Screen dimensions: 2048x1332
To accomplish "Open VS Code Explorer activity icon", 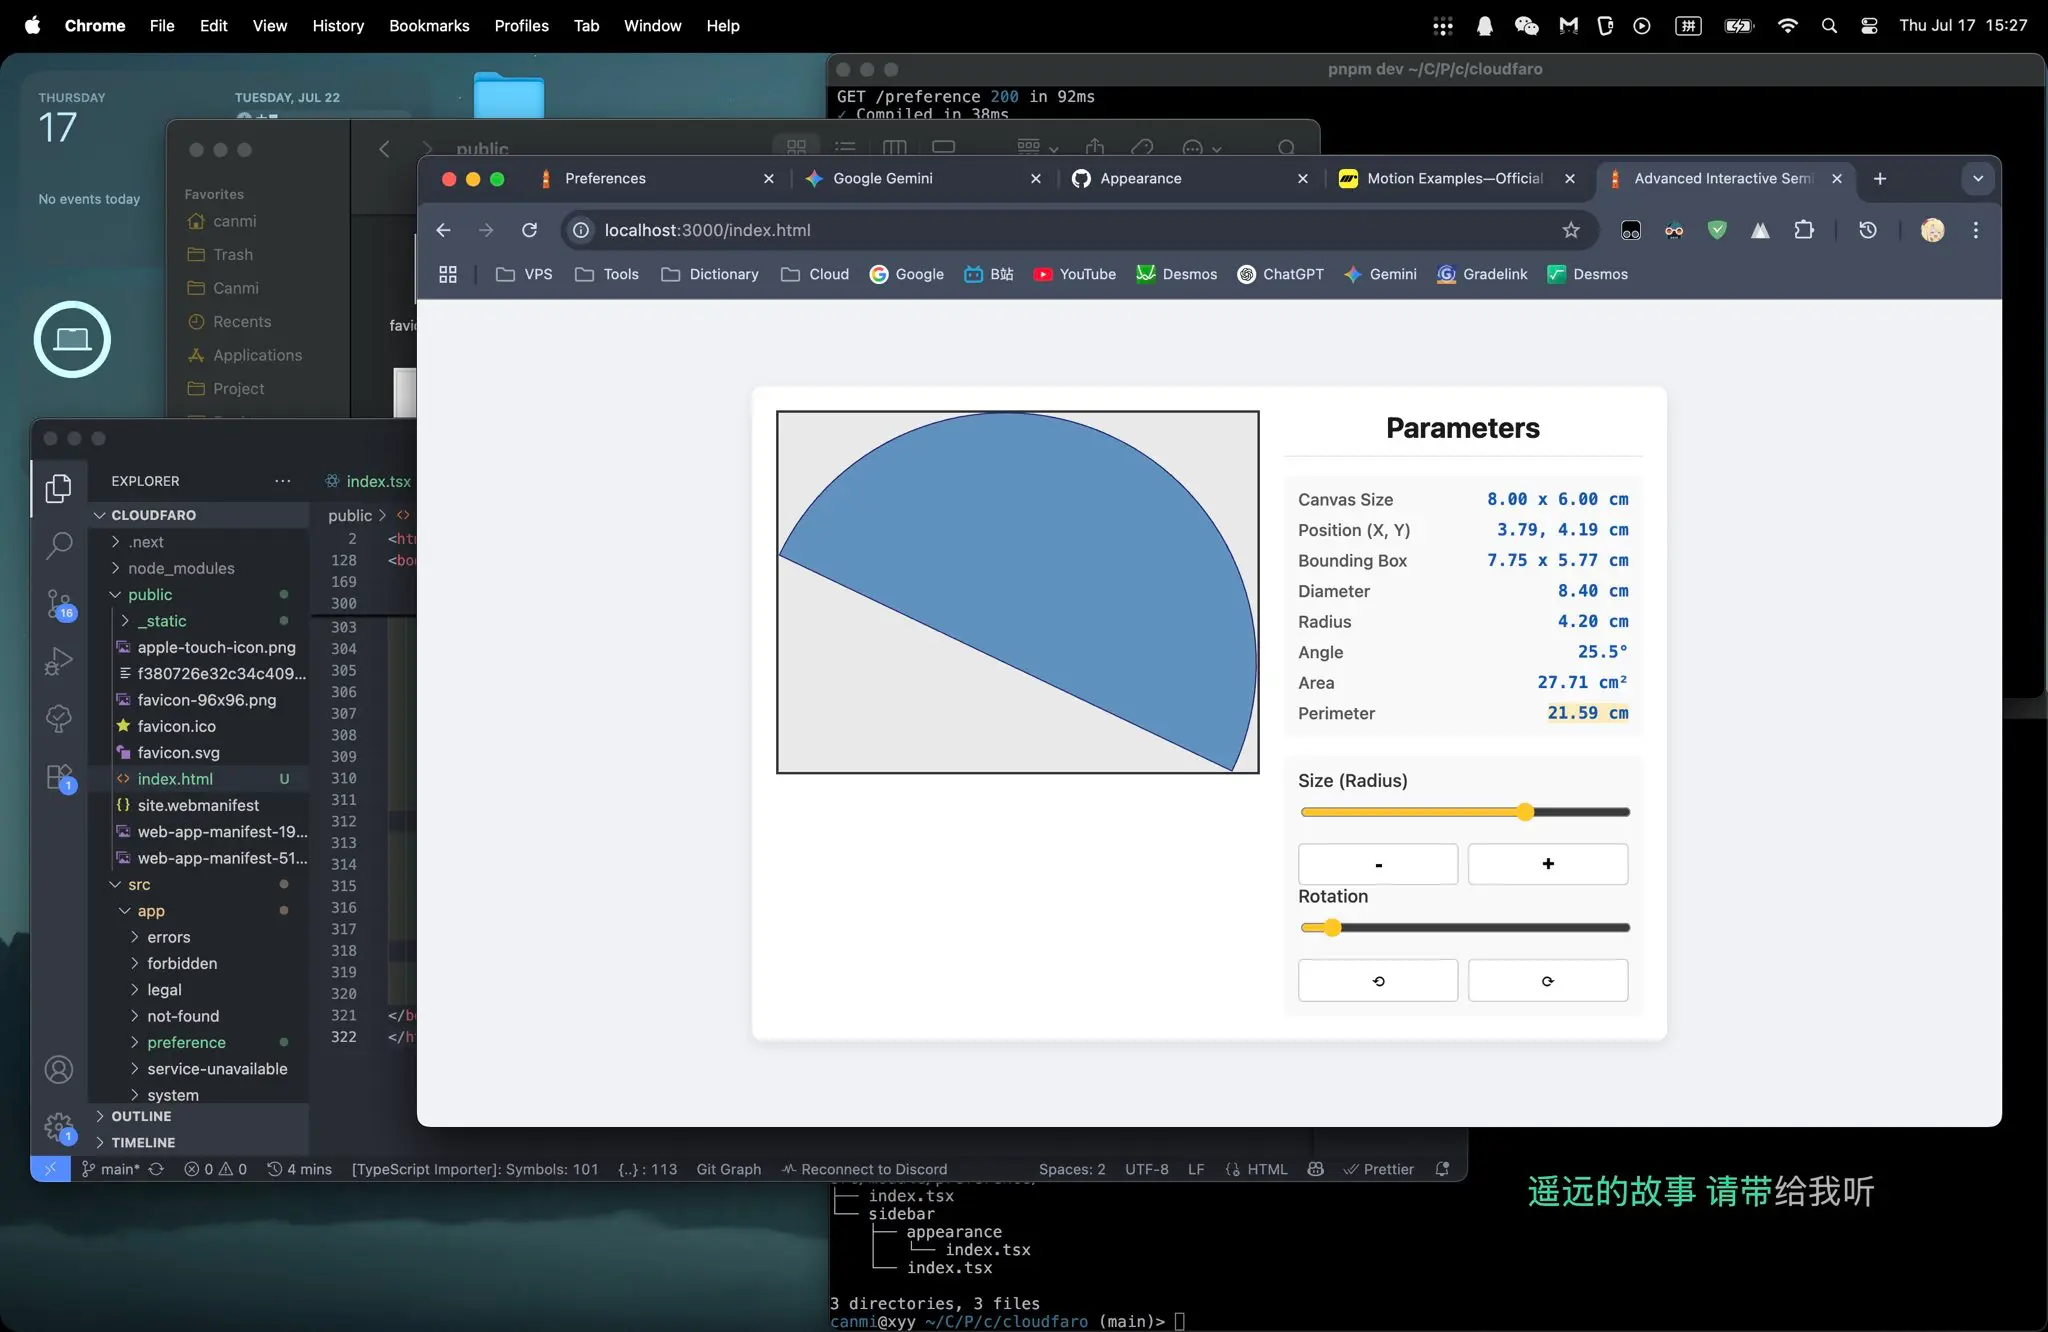I will (59, 488).
